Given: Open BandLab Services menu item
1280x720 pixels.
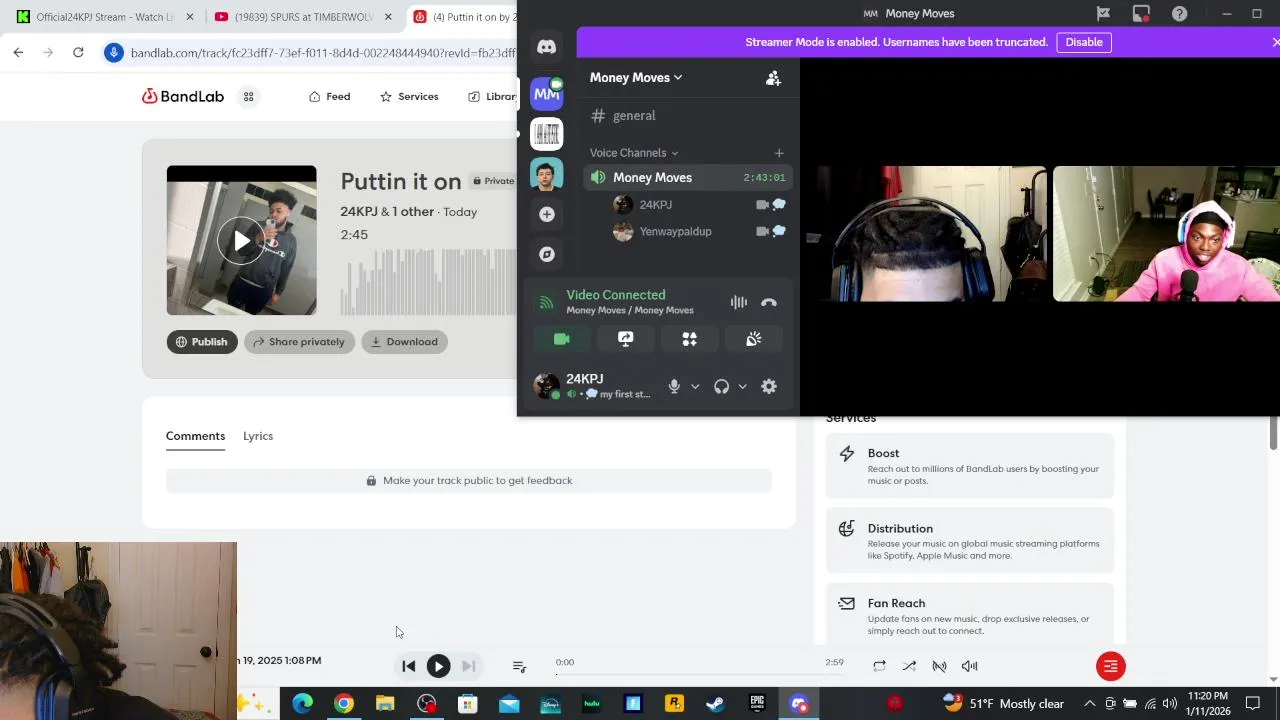Looking at the screenshot, I should pos(409,97).
